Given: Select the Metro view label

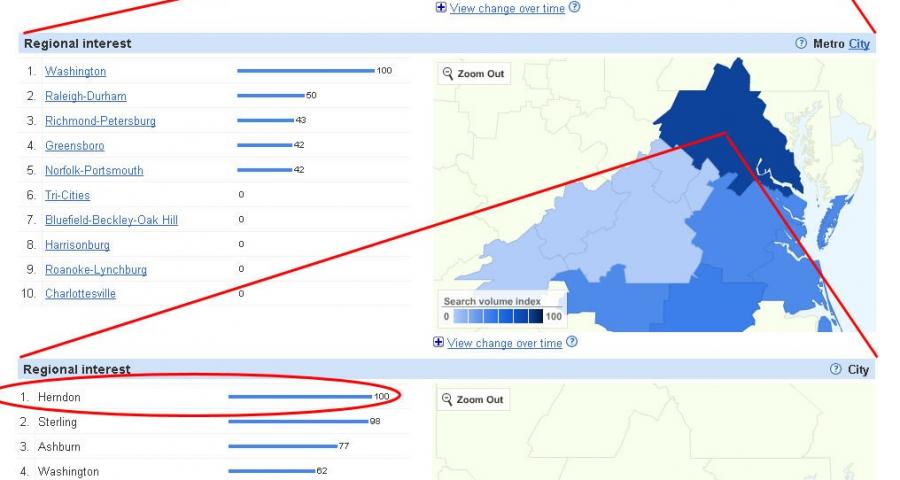Looking at the screenshot, I should pos(829,44).
